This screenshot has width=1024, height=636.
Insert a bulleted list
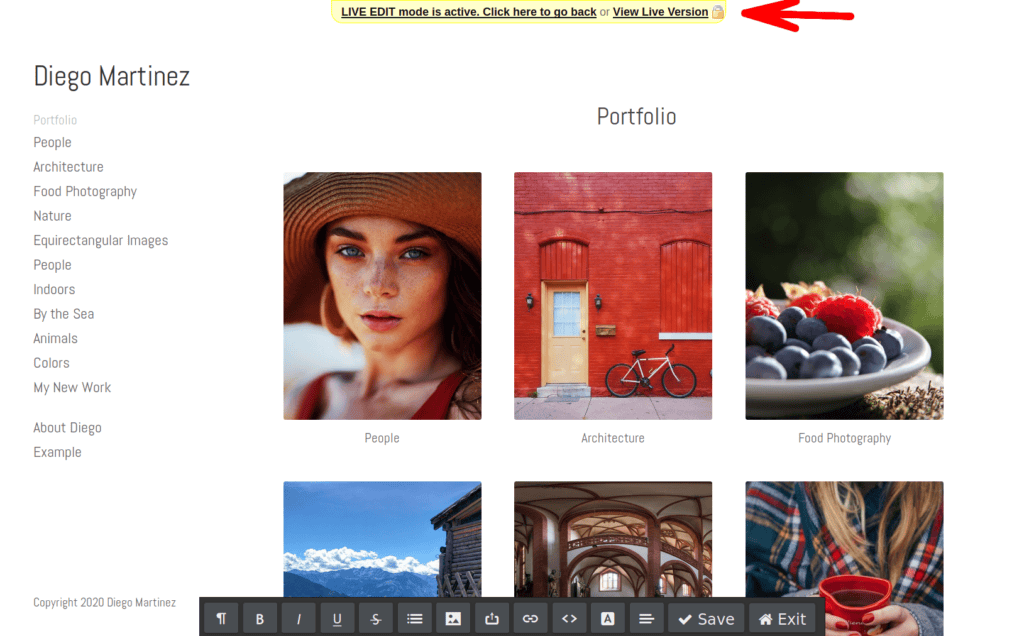coord(415,619)
